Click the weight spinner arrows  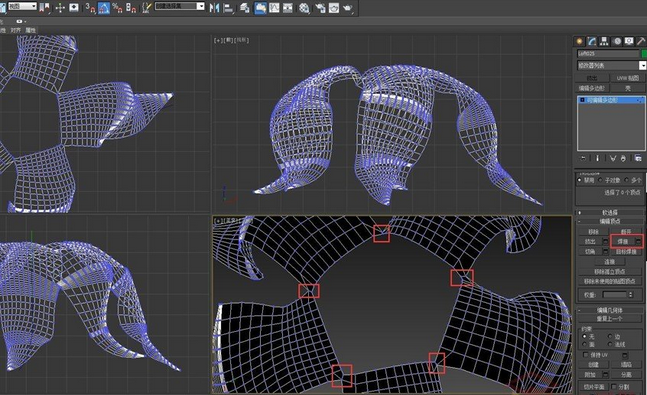[630, 295]
